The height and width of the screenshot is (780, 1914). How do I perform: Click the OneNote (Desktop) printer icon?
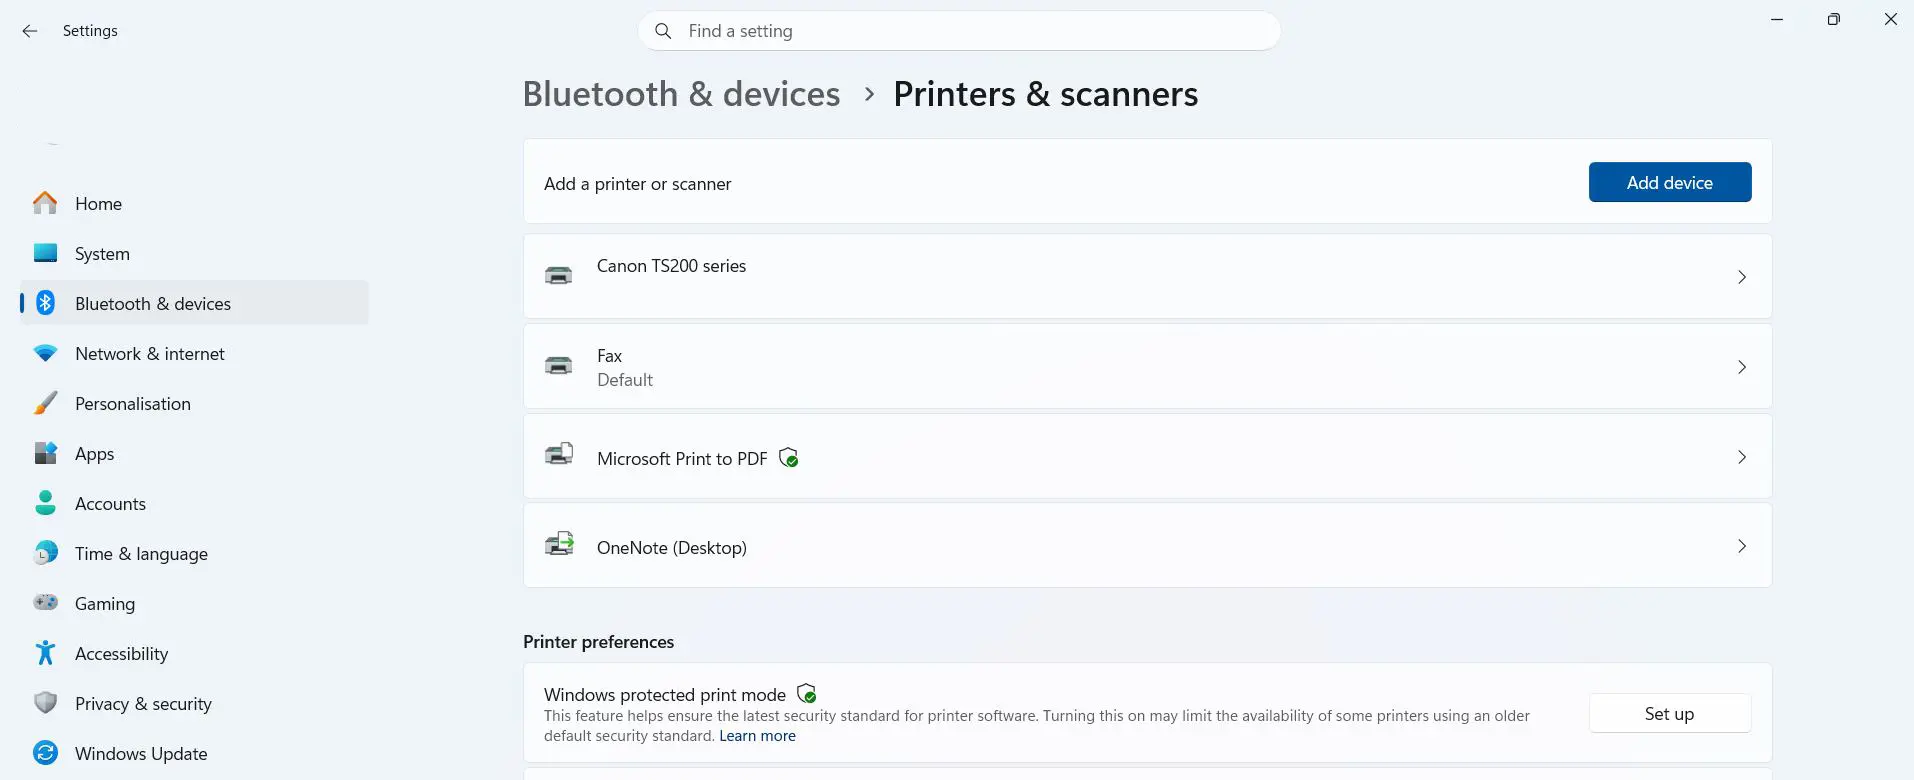pyautogui.click(x=559, y=544)
